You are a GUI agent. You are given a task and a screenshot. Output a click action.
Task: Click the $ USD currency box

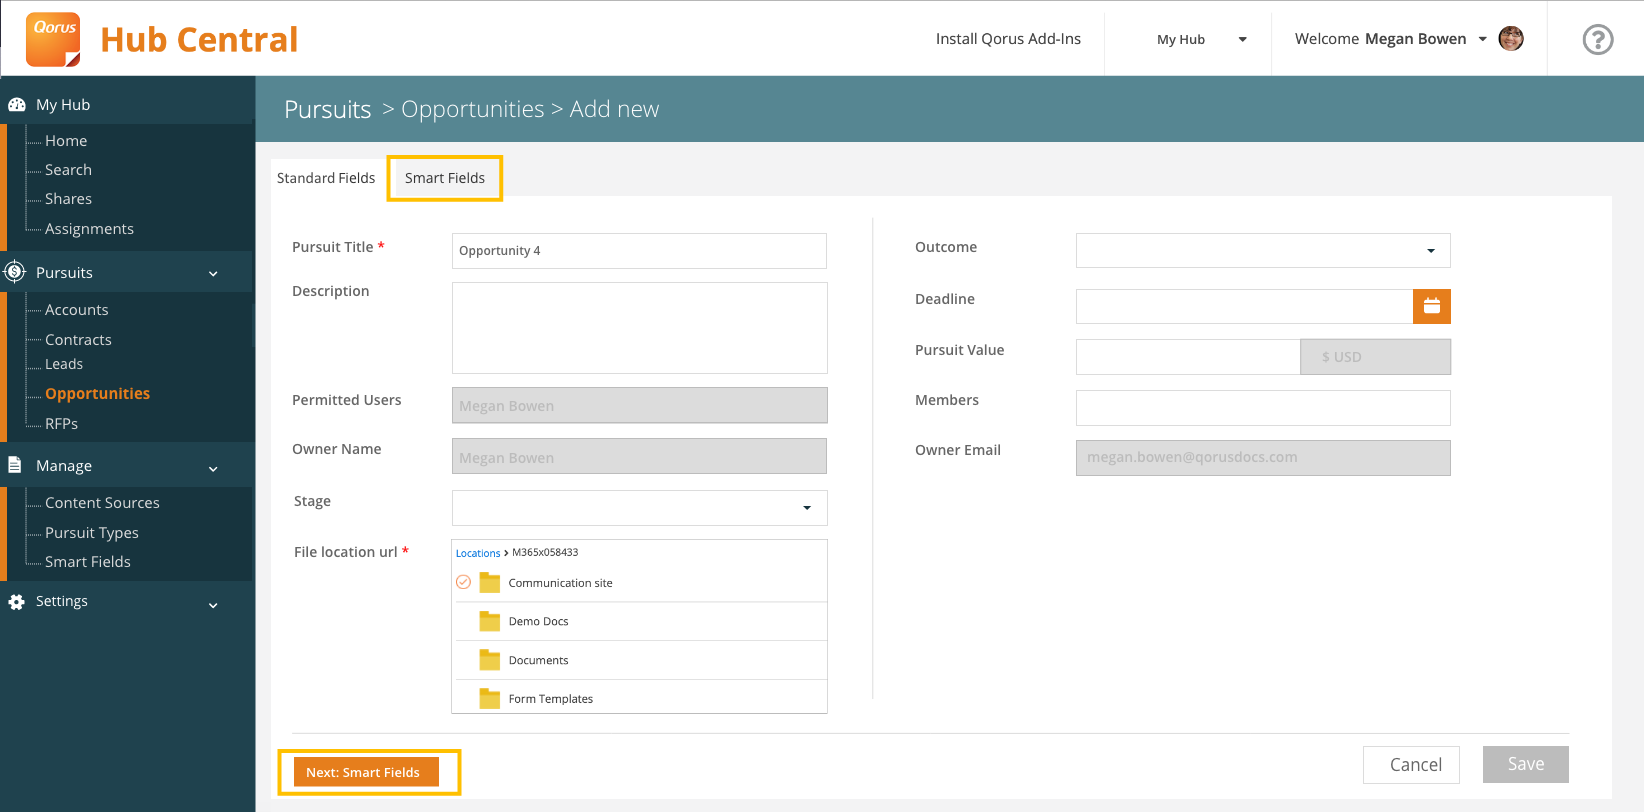[x=1376, y=357]
